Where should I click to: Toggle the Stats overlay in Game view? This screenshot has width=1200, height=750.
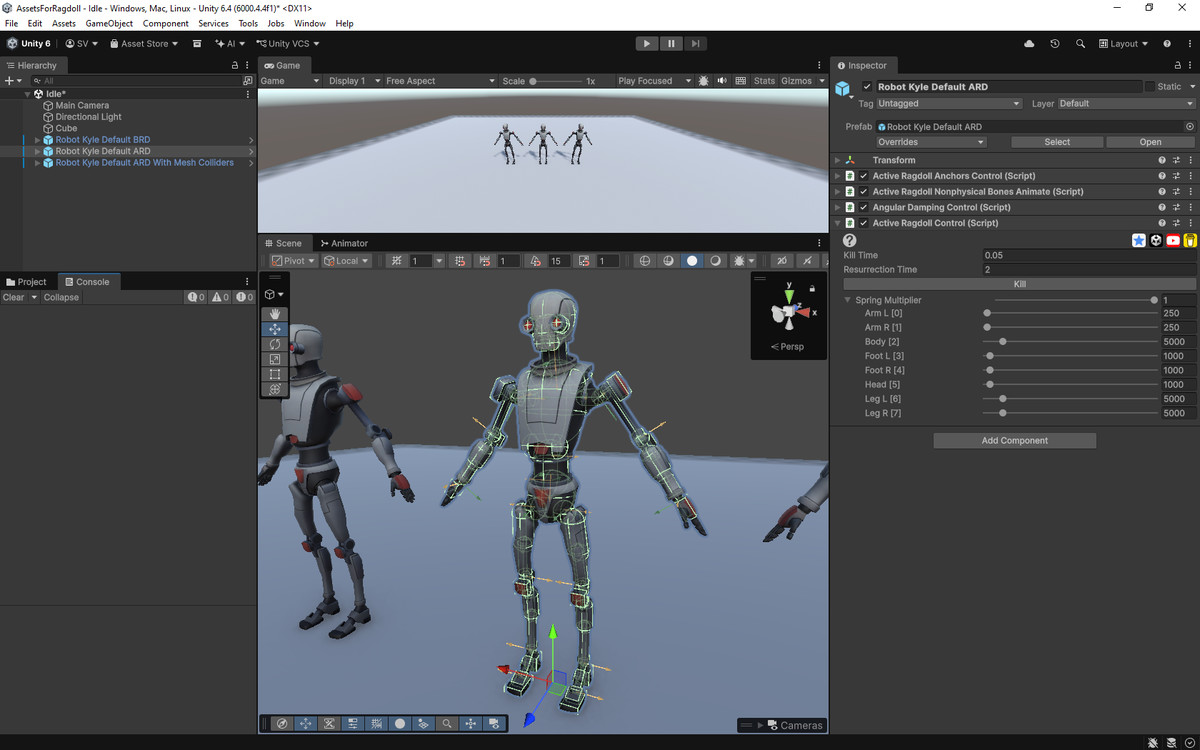click(x=764, y=81)
